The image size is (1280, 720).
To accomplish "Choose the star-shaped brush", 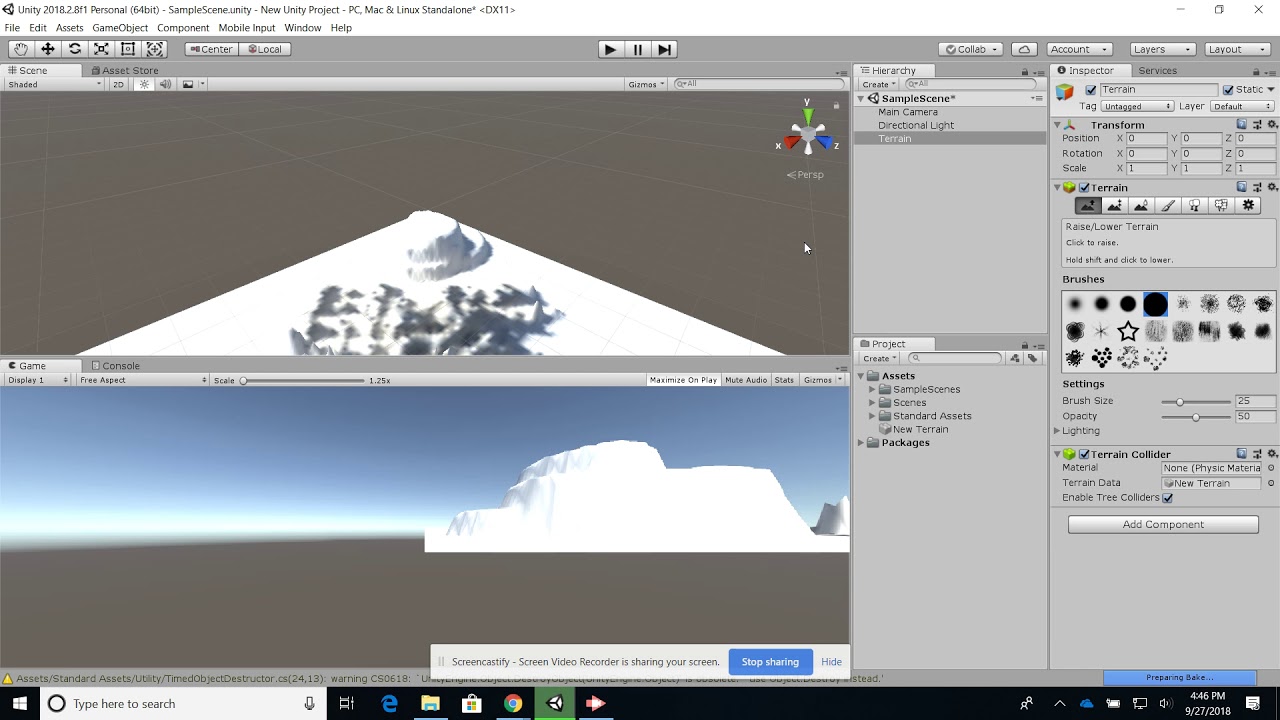I will 1128,331.
